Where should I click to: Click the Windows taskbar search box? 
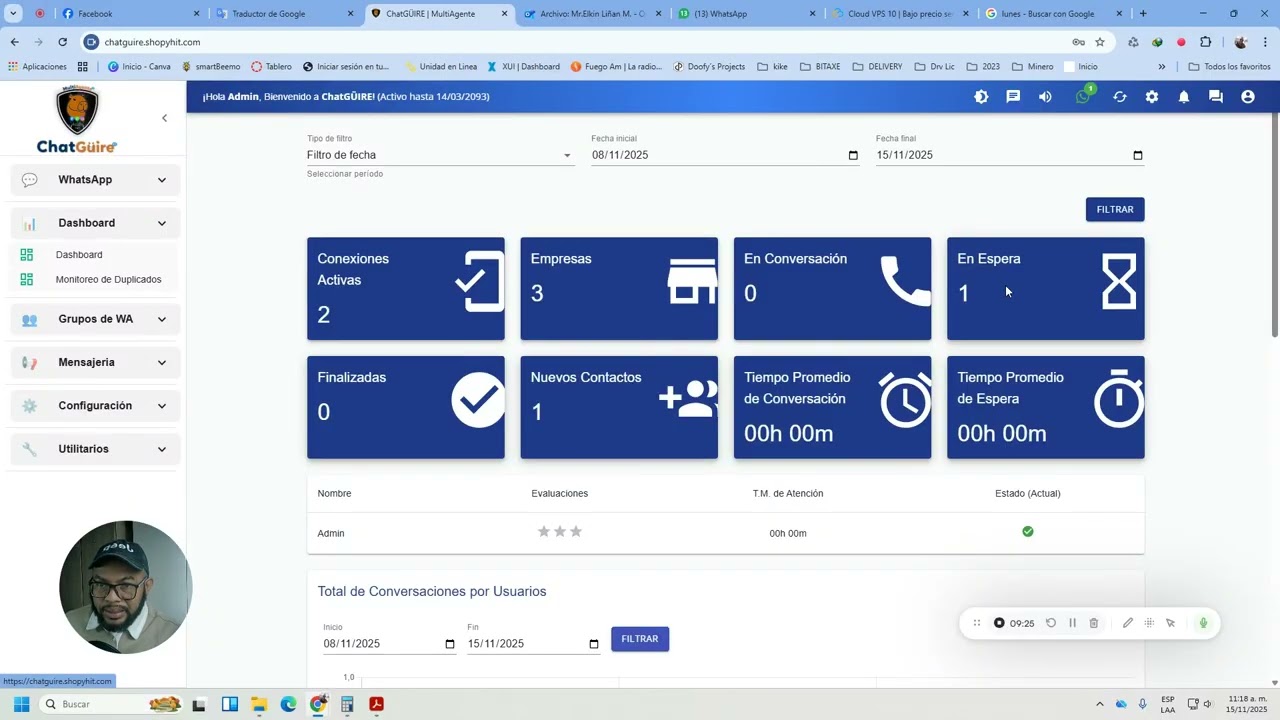[112, 704]
